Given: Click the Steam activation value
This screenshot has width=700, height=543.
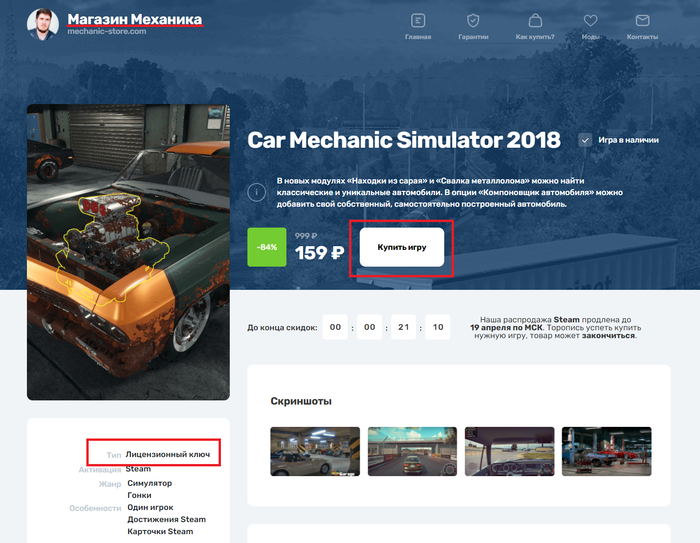Looking at the screenshot, I should (x=138, y=469).
